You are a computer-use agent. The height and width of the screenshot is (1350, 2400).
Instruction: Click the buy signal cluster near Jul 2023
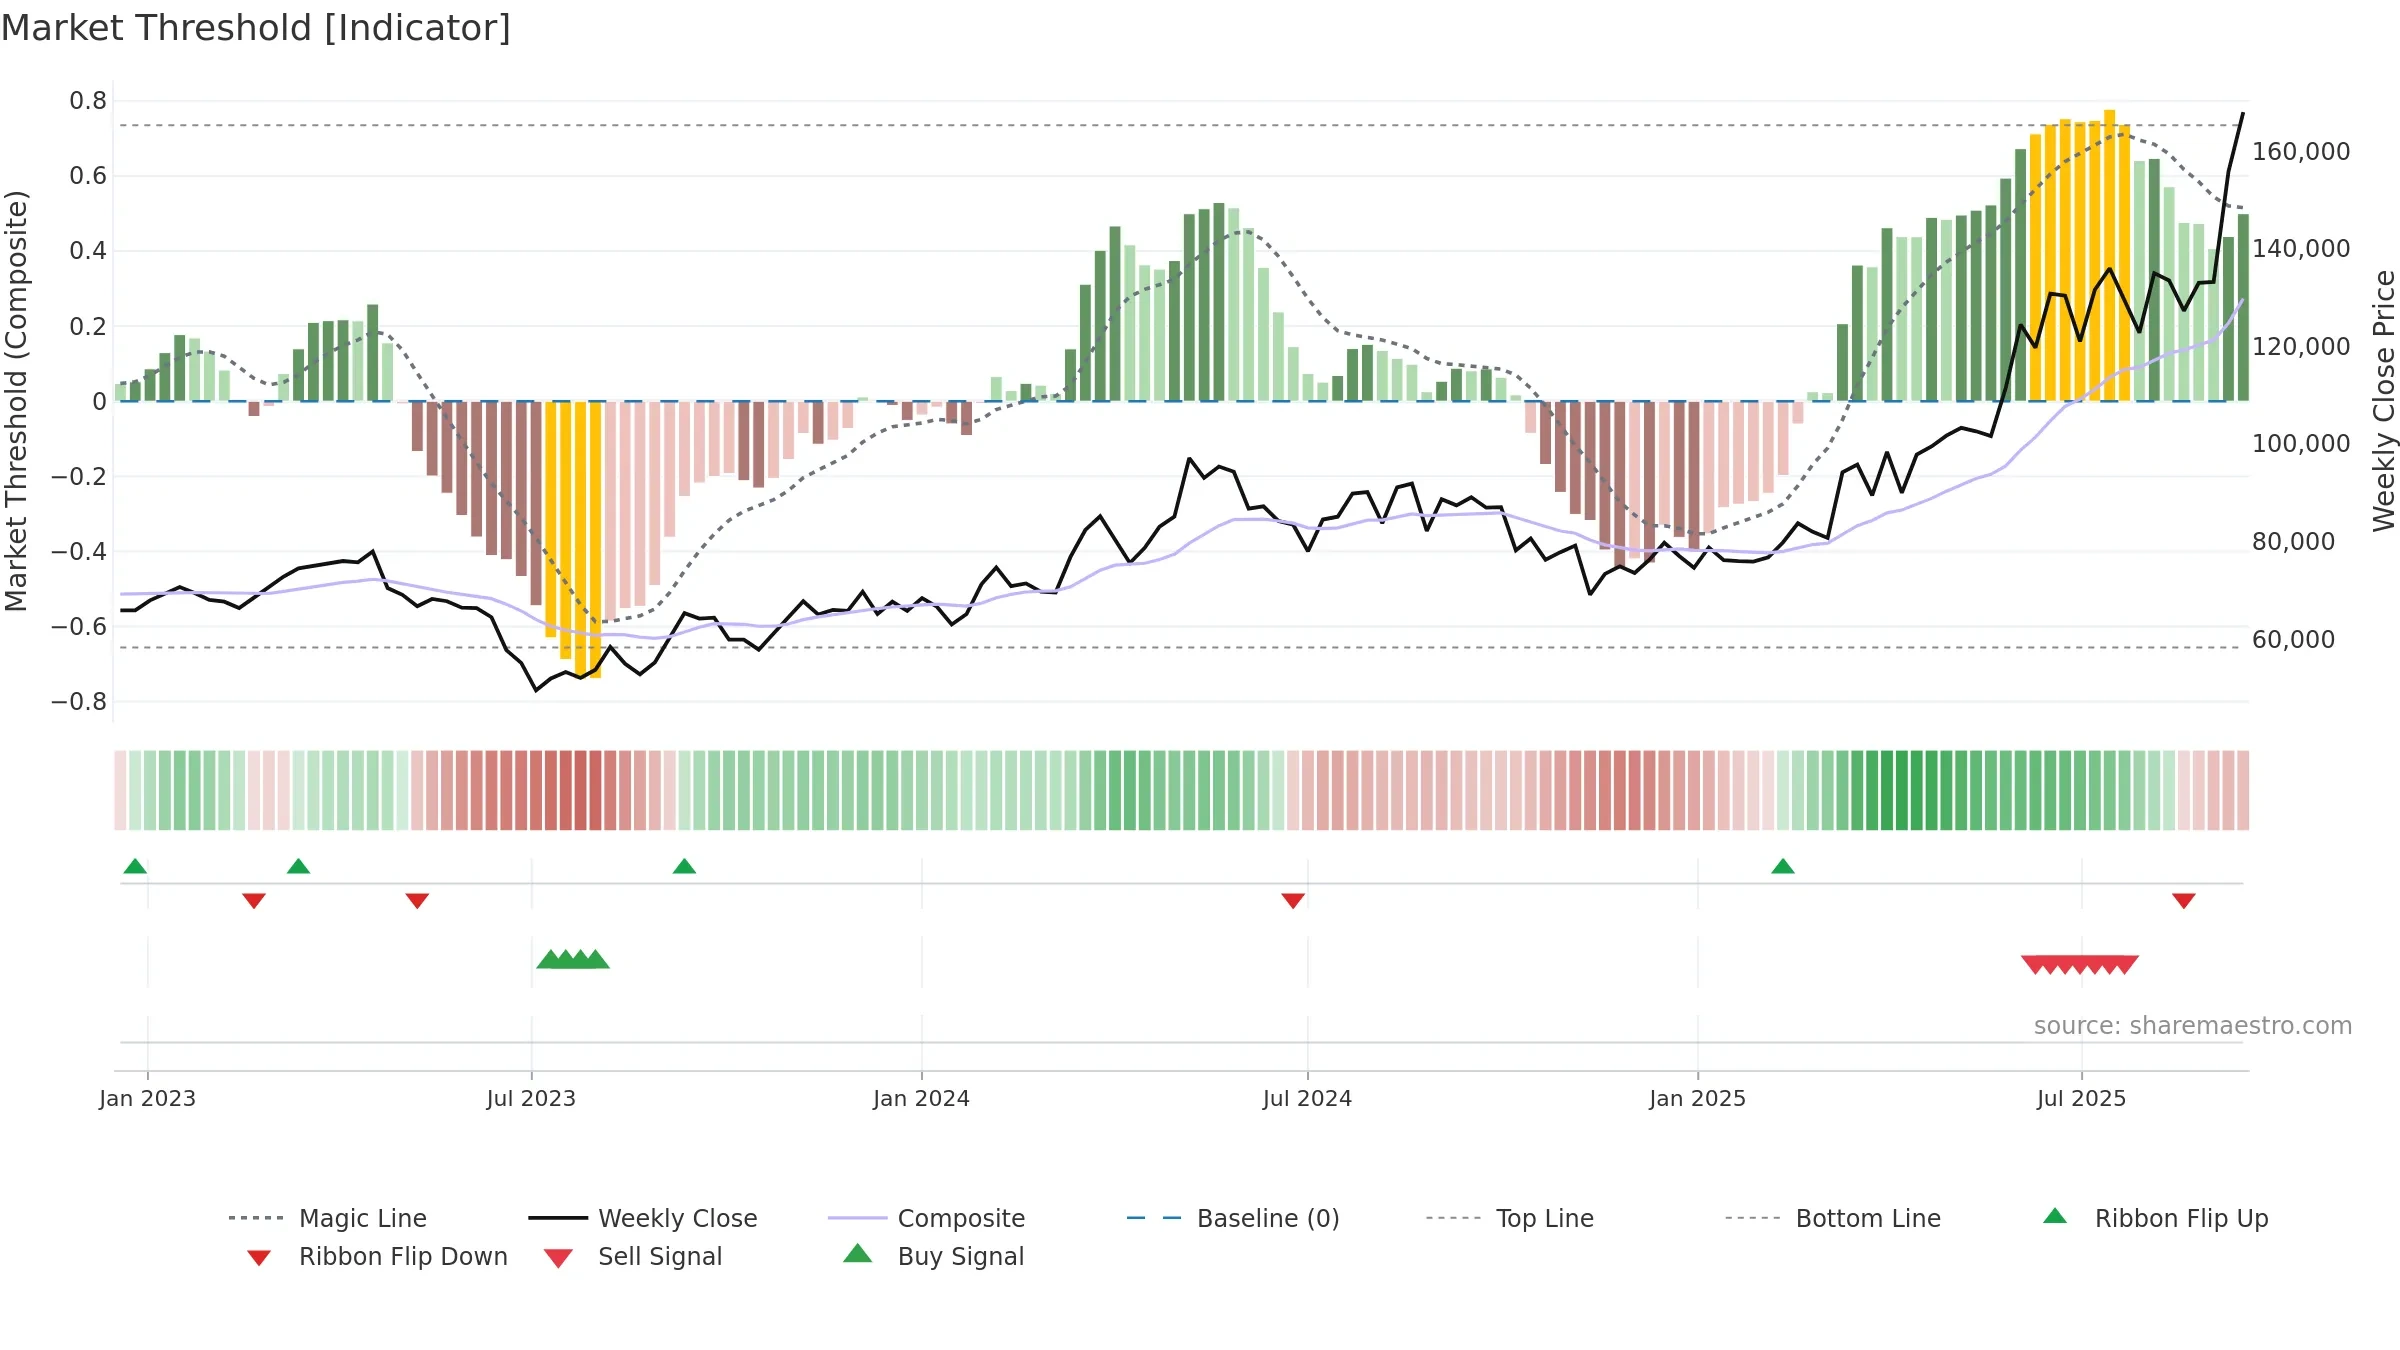(x=573, y=960)
